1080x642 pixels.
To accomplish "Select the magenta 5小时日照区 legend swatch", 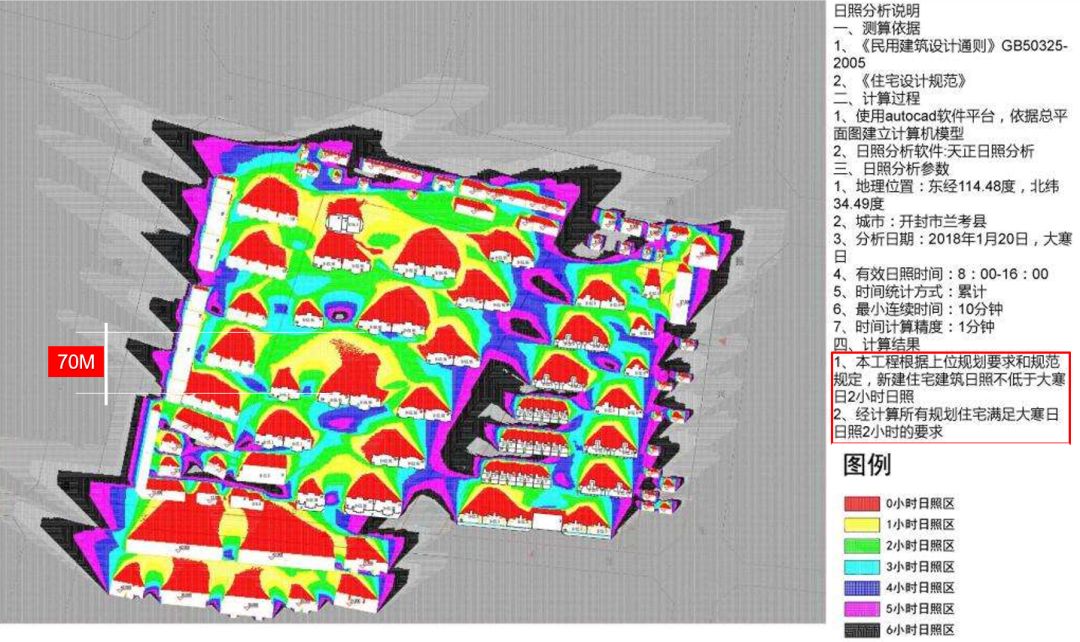I will point(862,609).
